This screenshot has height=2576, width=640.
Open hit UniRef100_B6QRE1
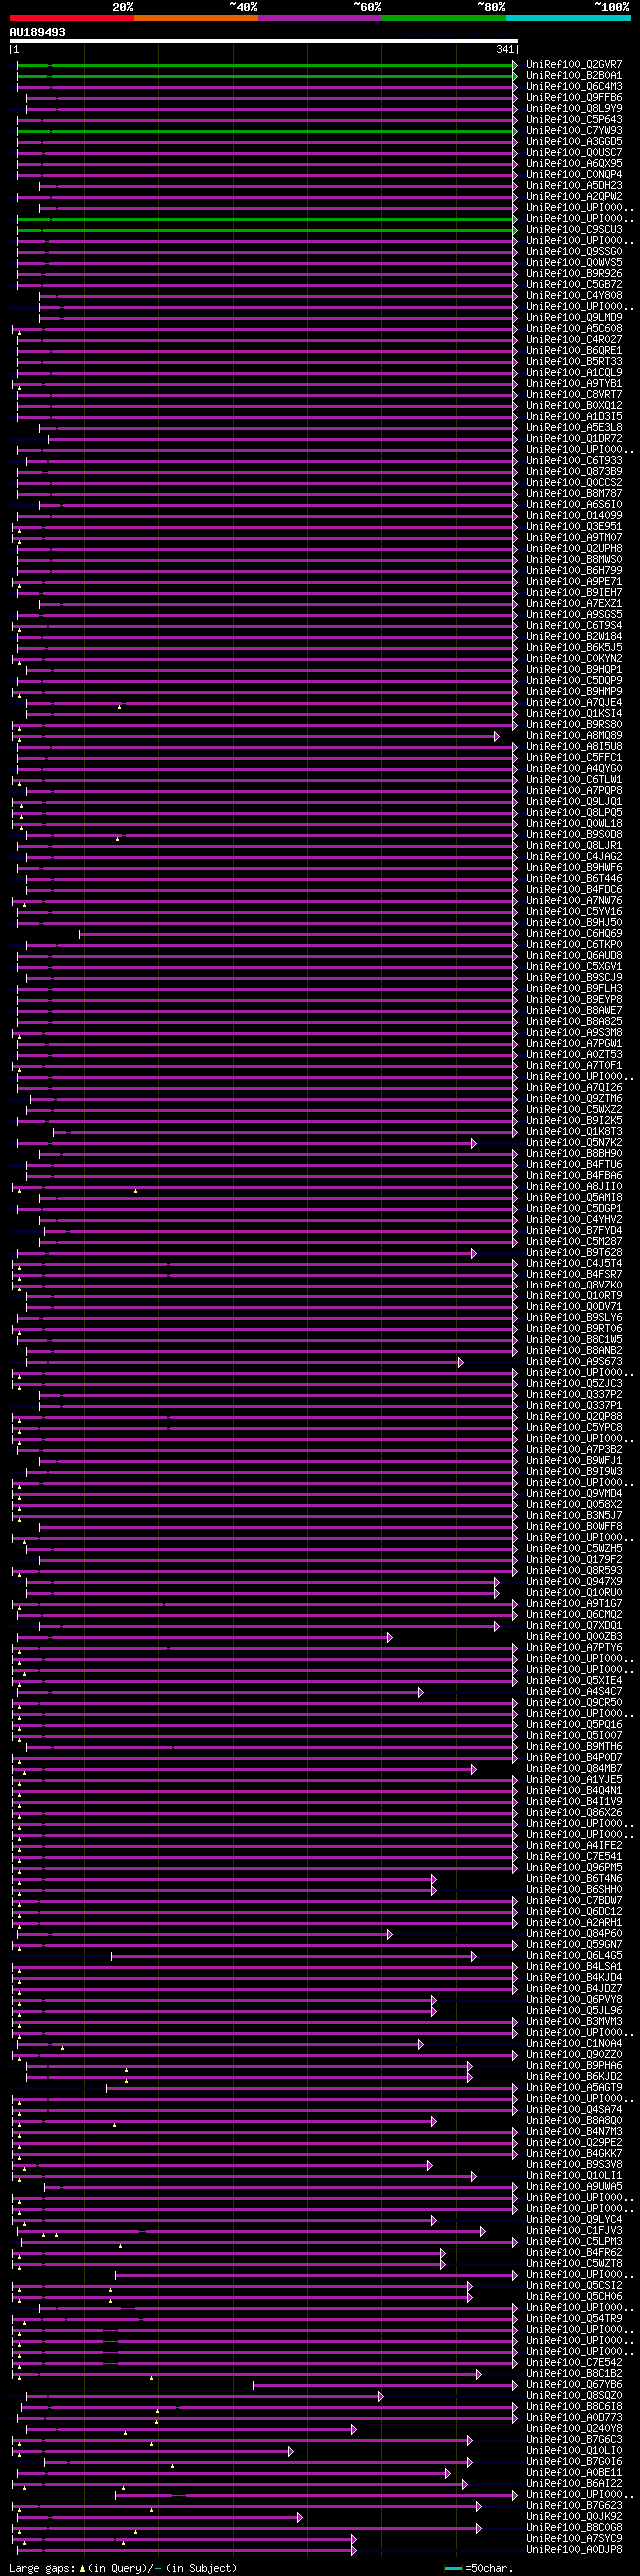574,351
